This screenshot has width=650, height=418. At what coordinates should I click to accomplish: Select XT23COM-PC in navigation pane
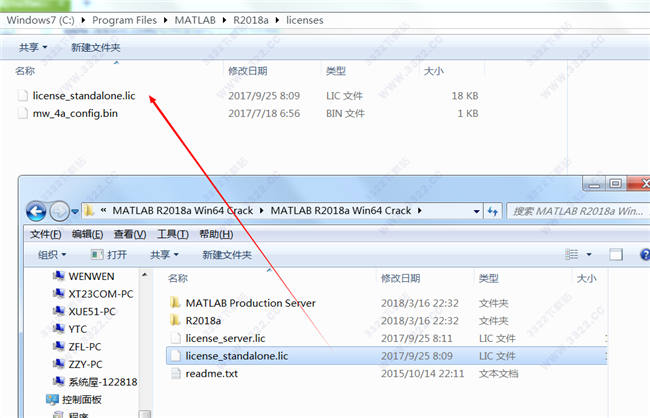pos(101,294)
